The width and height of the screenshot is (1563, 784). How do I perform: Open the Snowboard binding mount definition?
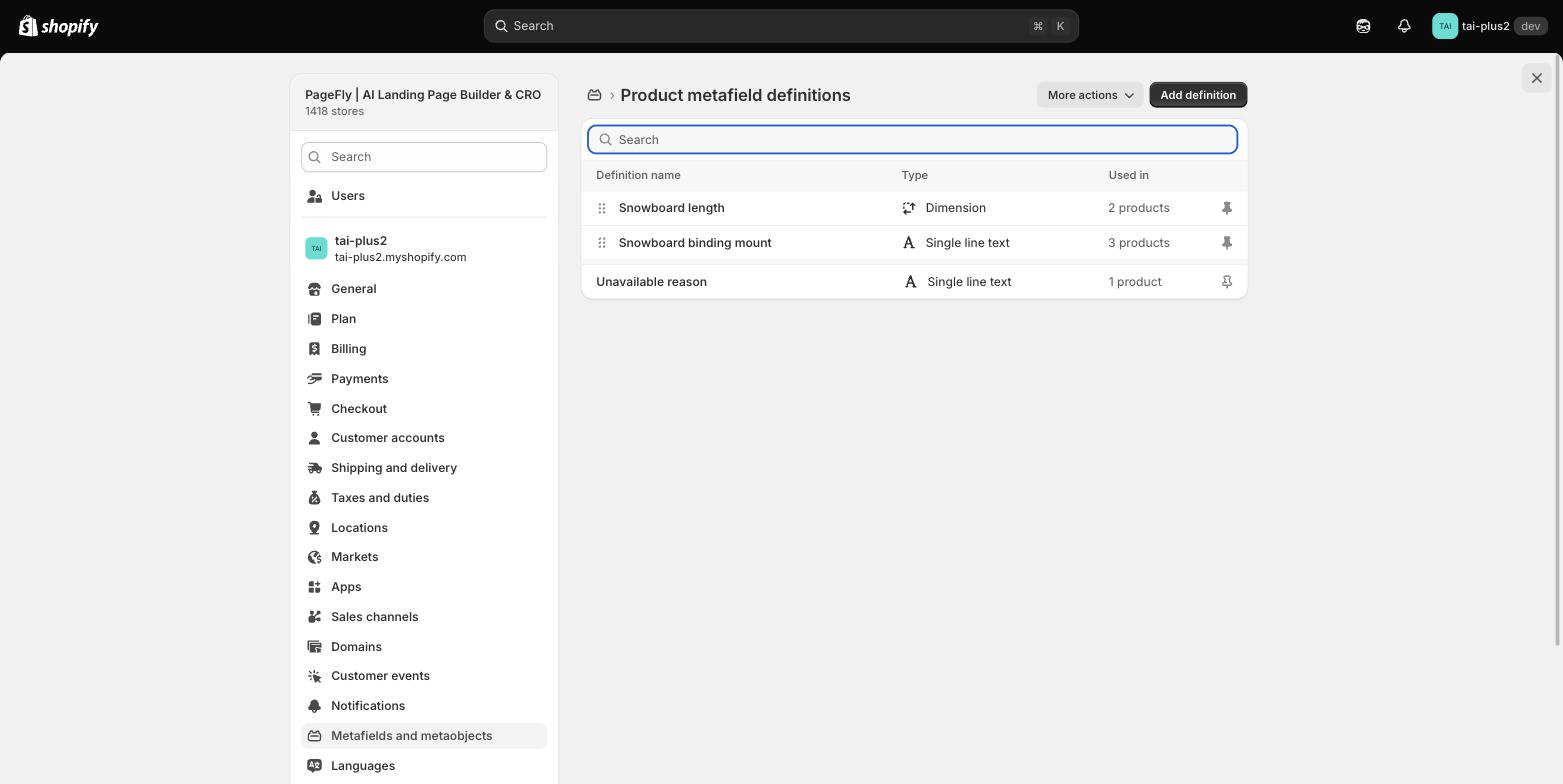(x=695, y=243)
